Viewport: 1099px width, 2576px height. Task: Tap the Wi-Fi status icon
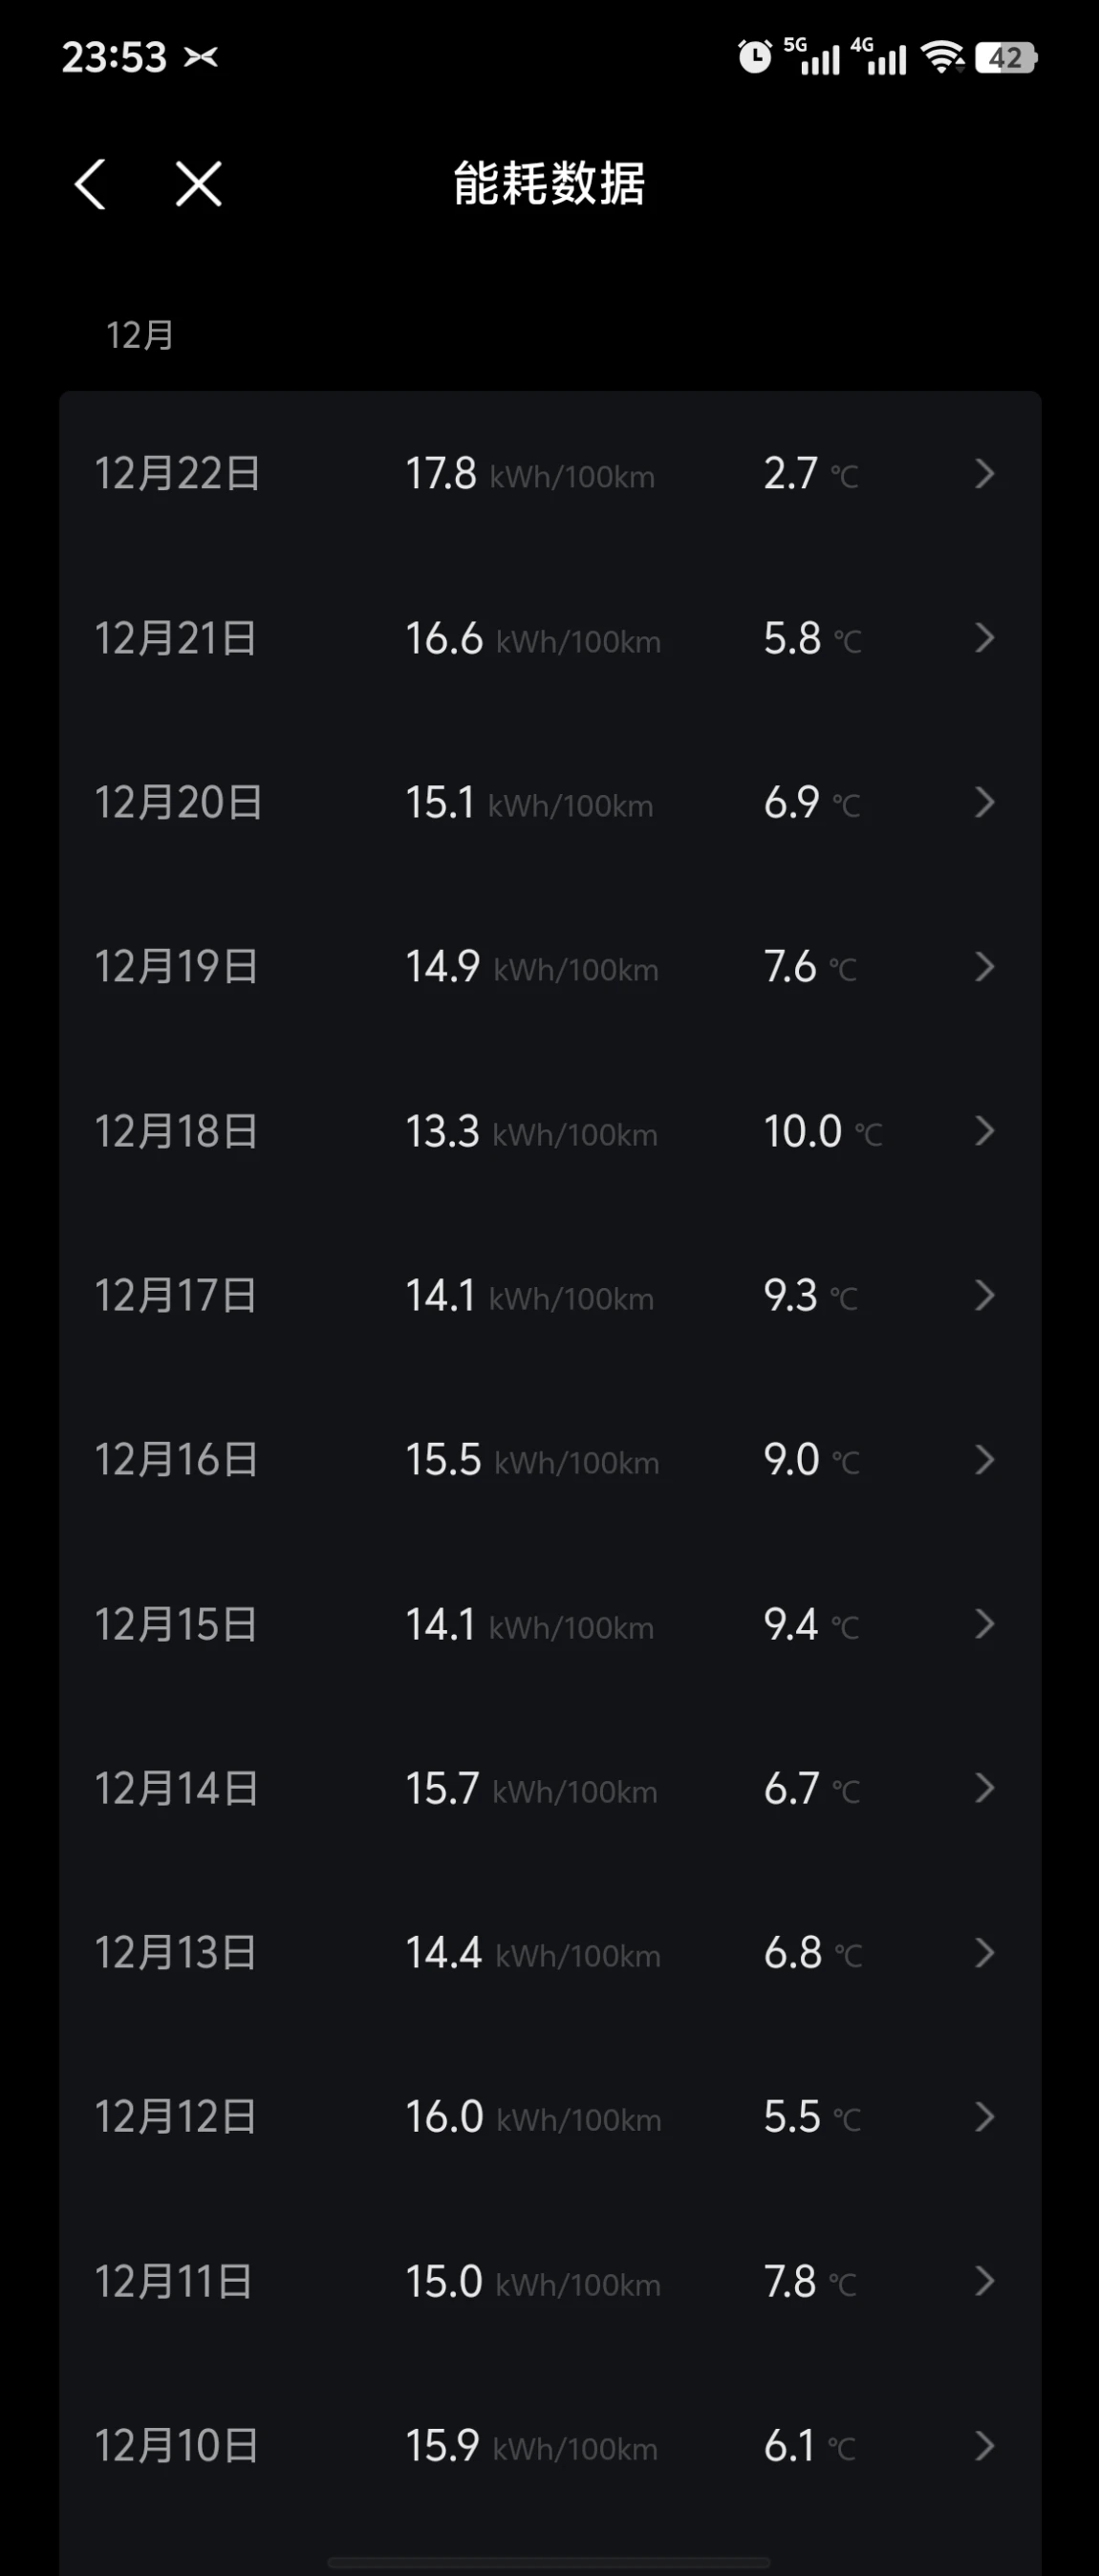(x=943, y=57)
